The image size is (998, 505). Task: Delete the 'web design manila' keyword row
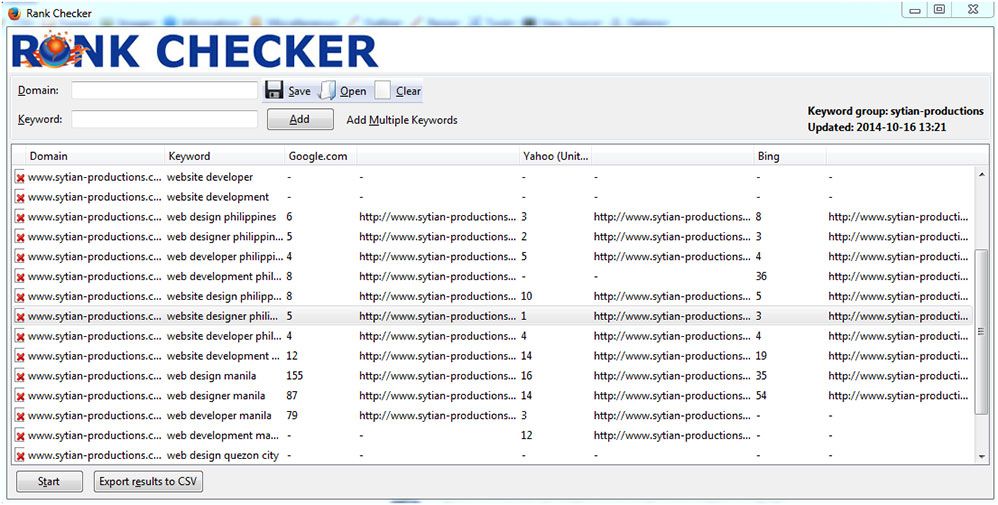tap(20, 376)
